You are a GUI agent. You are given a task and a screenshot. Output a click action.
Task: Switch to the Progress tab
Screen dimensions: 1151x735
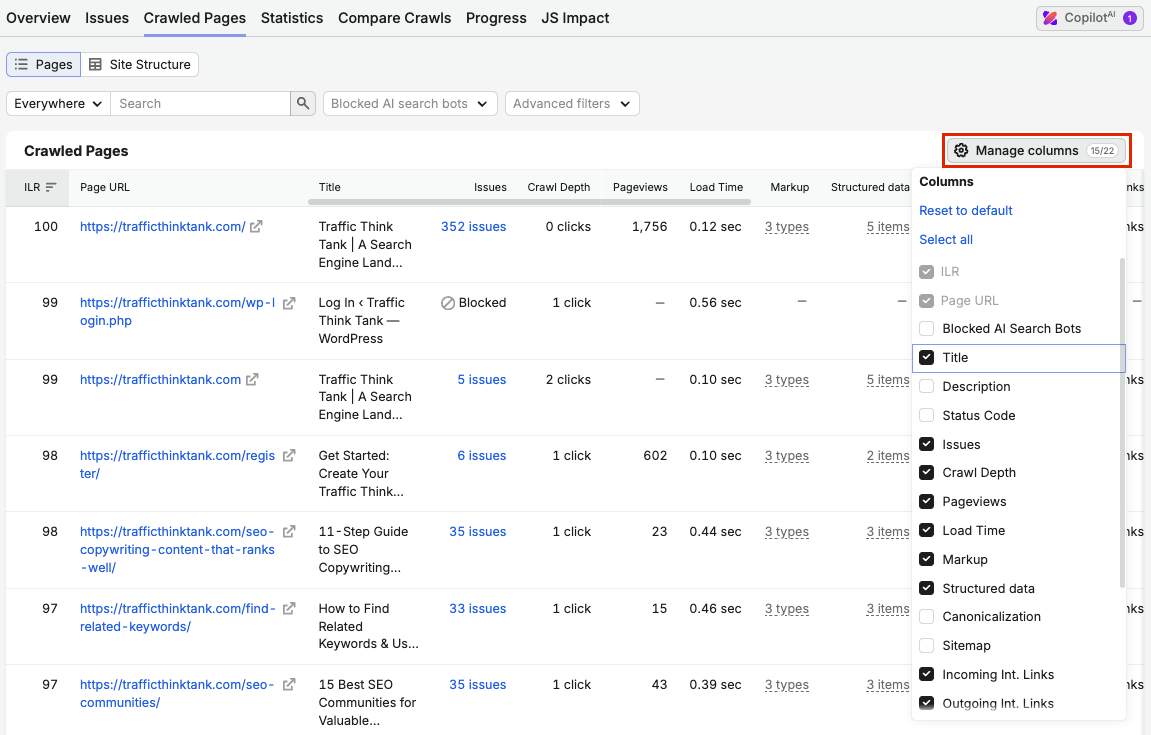496,18
